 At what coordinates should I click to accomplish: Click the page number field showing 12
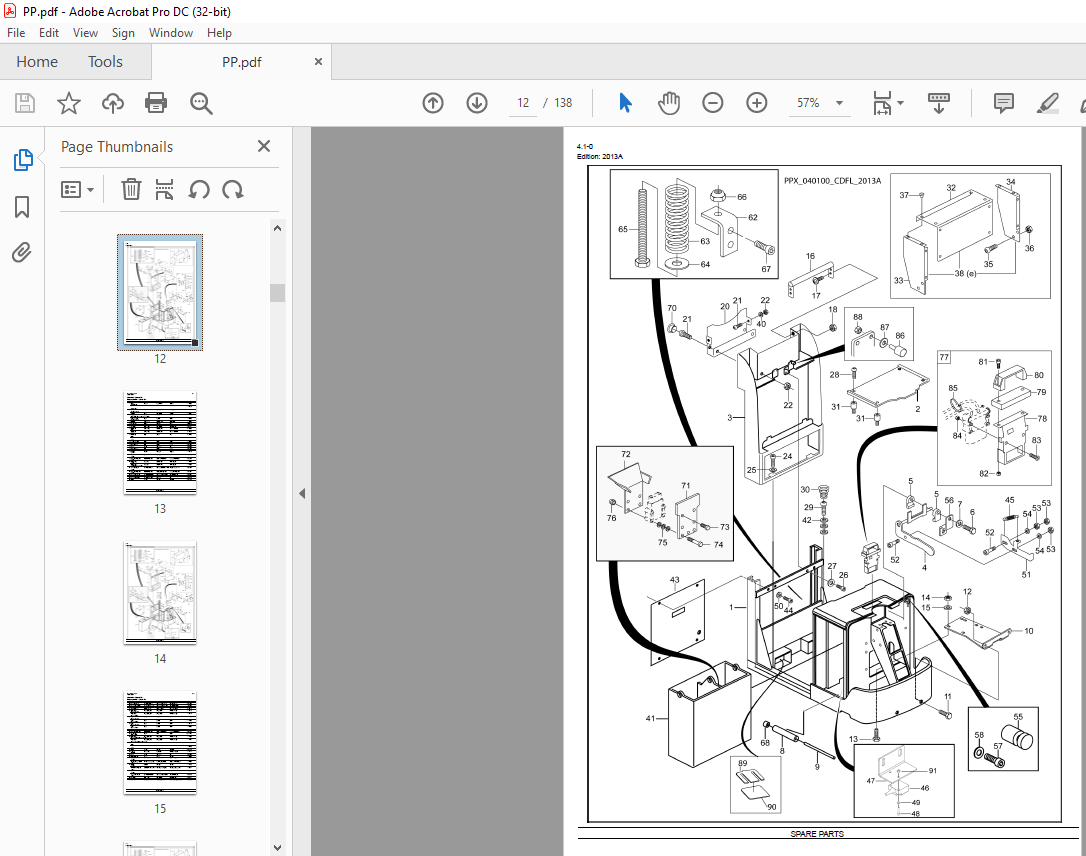tap(523, 103)
